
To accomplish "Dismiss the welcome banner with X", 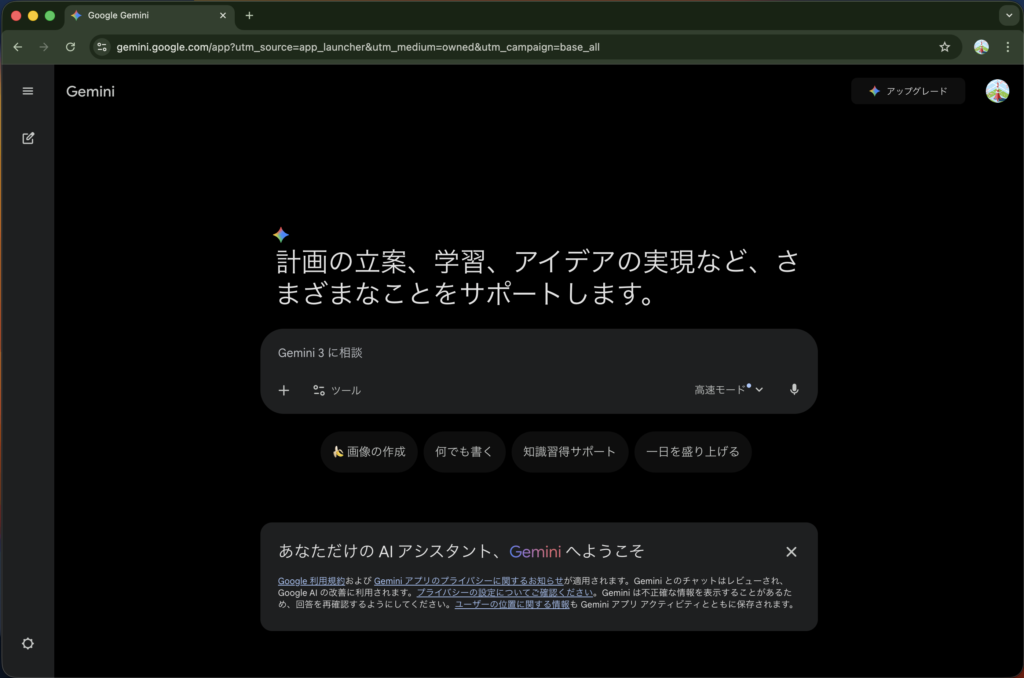I will point(791,552).
